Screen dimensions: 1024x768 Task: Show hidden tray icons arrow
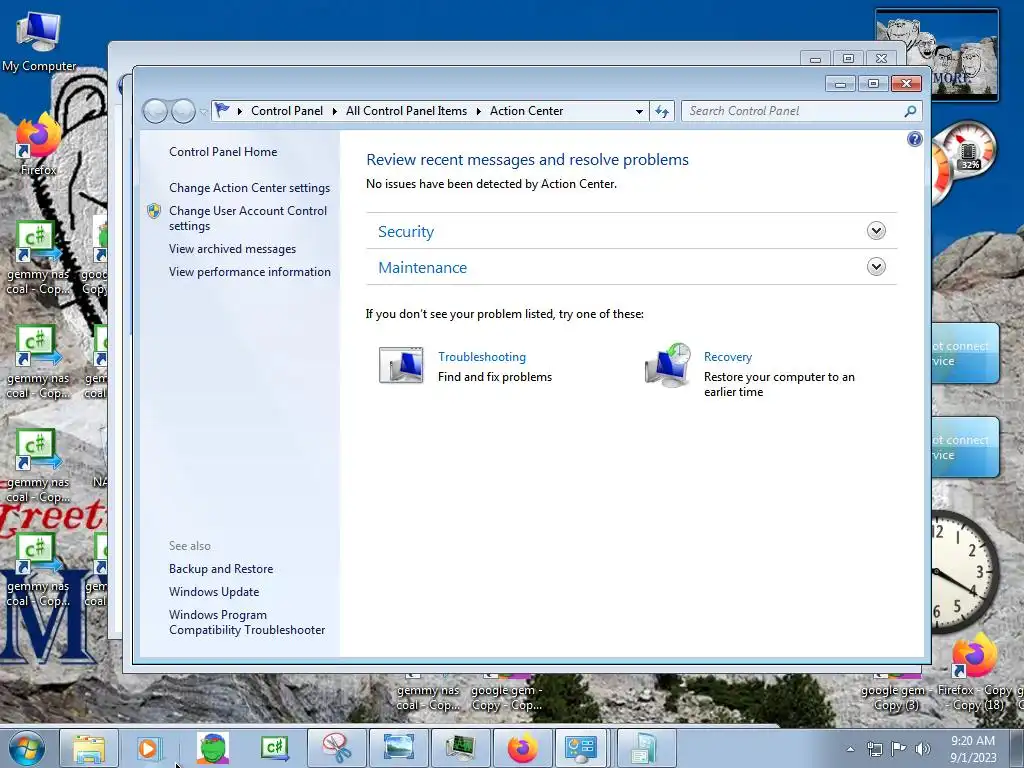tap(850, 749)
